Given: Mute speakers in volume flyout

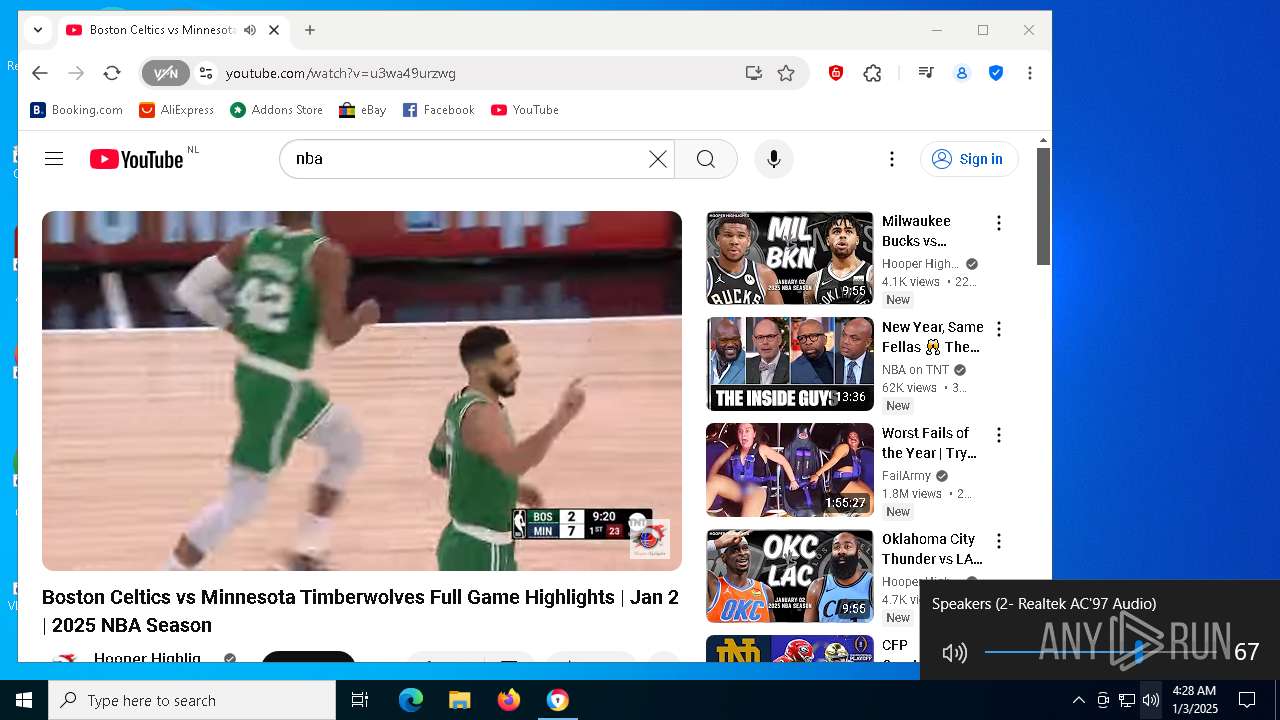Looking at the screenshot, I should click(954, 653).
